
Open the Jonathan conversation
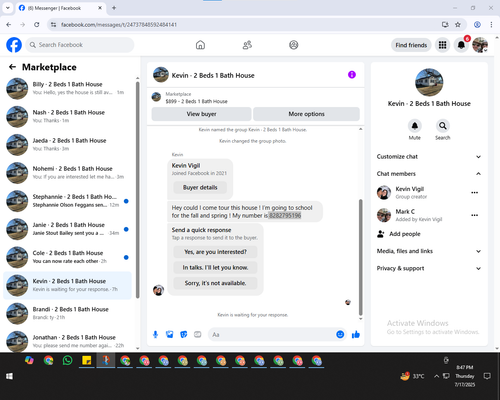click(68, 341)
